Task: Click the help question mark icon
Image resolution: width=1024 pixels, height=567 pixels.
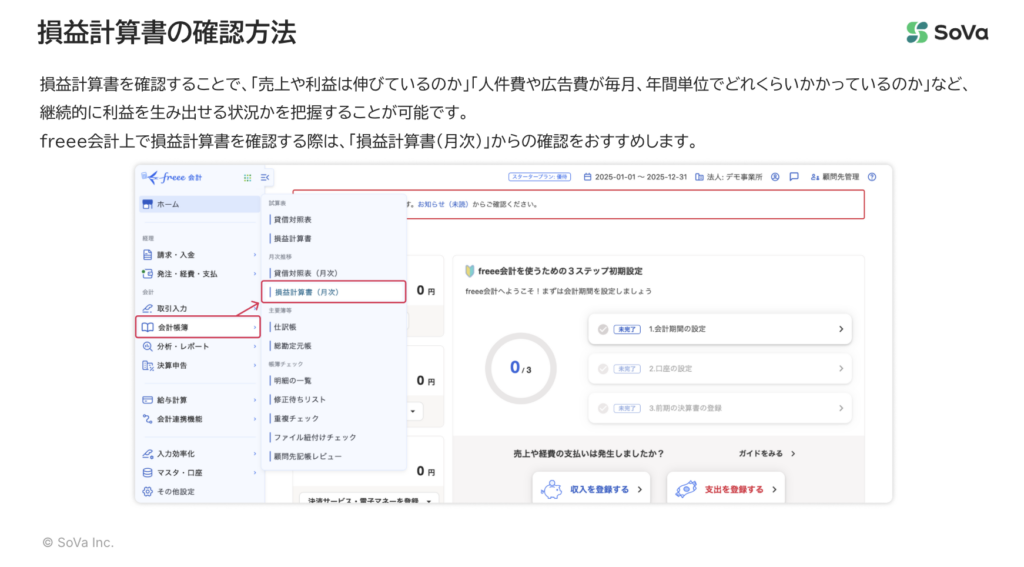Action: click(872, 176)
